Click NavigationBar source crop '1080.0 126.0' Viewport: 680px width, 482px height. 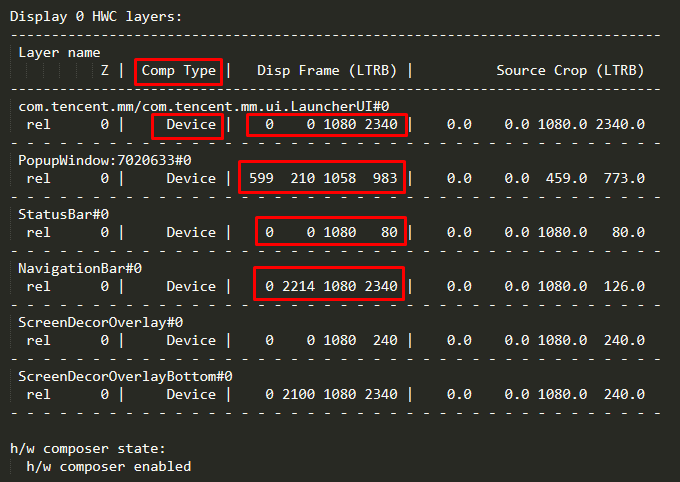point(591,287)
